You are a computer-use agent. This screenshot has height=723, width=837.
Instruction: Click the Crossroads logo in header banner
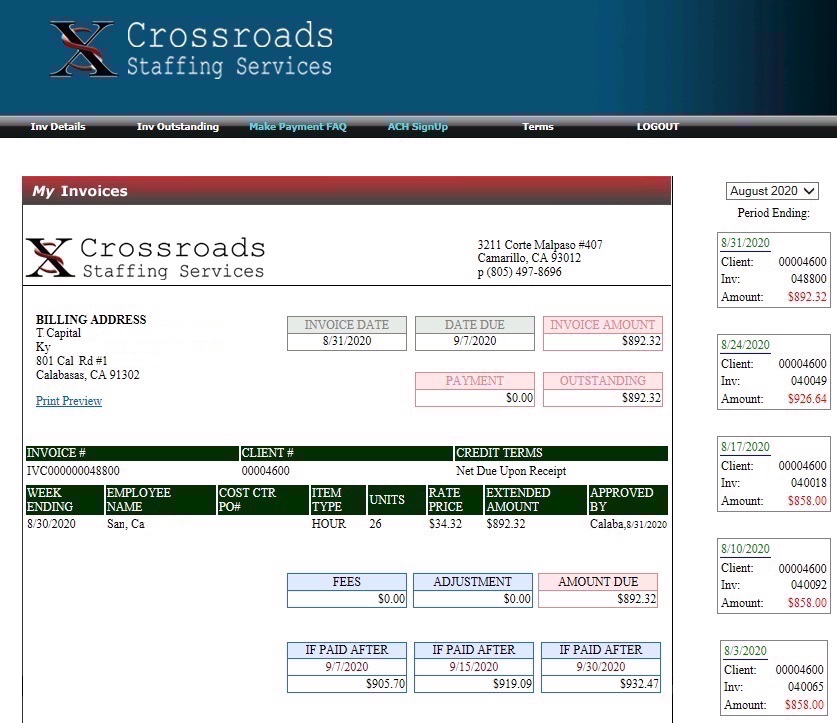(190, 50)
